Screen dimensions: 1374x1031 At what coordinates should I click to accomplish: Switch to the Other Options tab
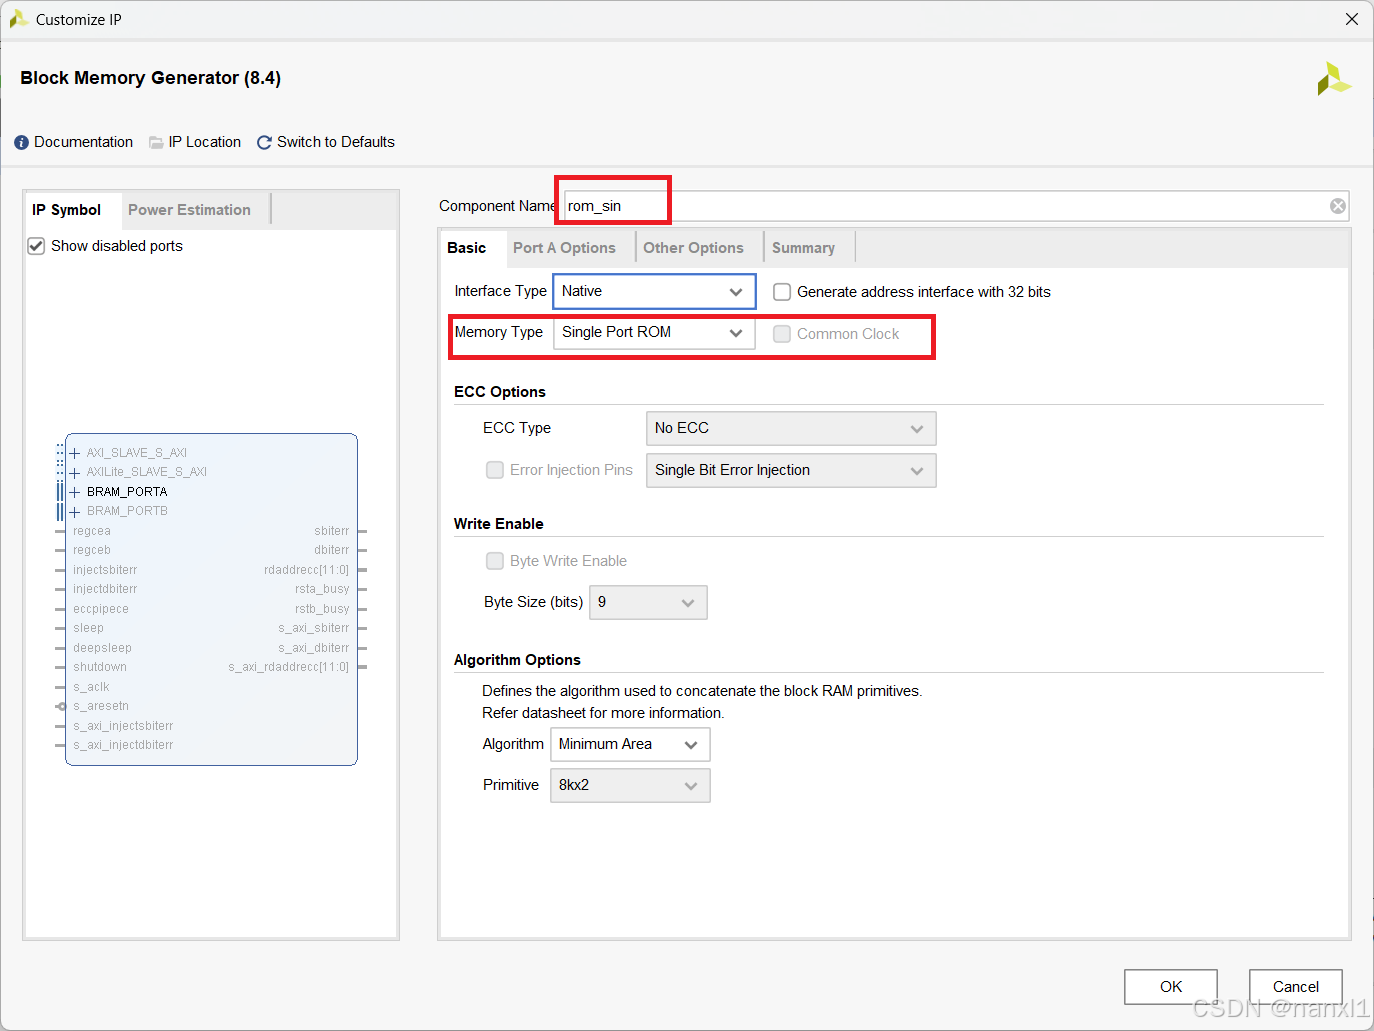(x=694, y=248)
